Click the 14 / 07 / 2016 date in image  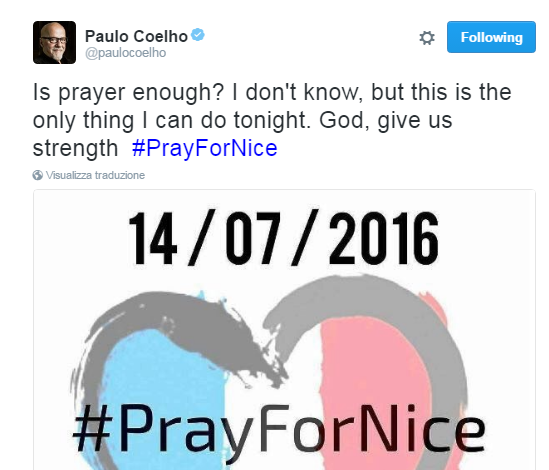[284, 237]
